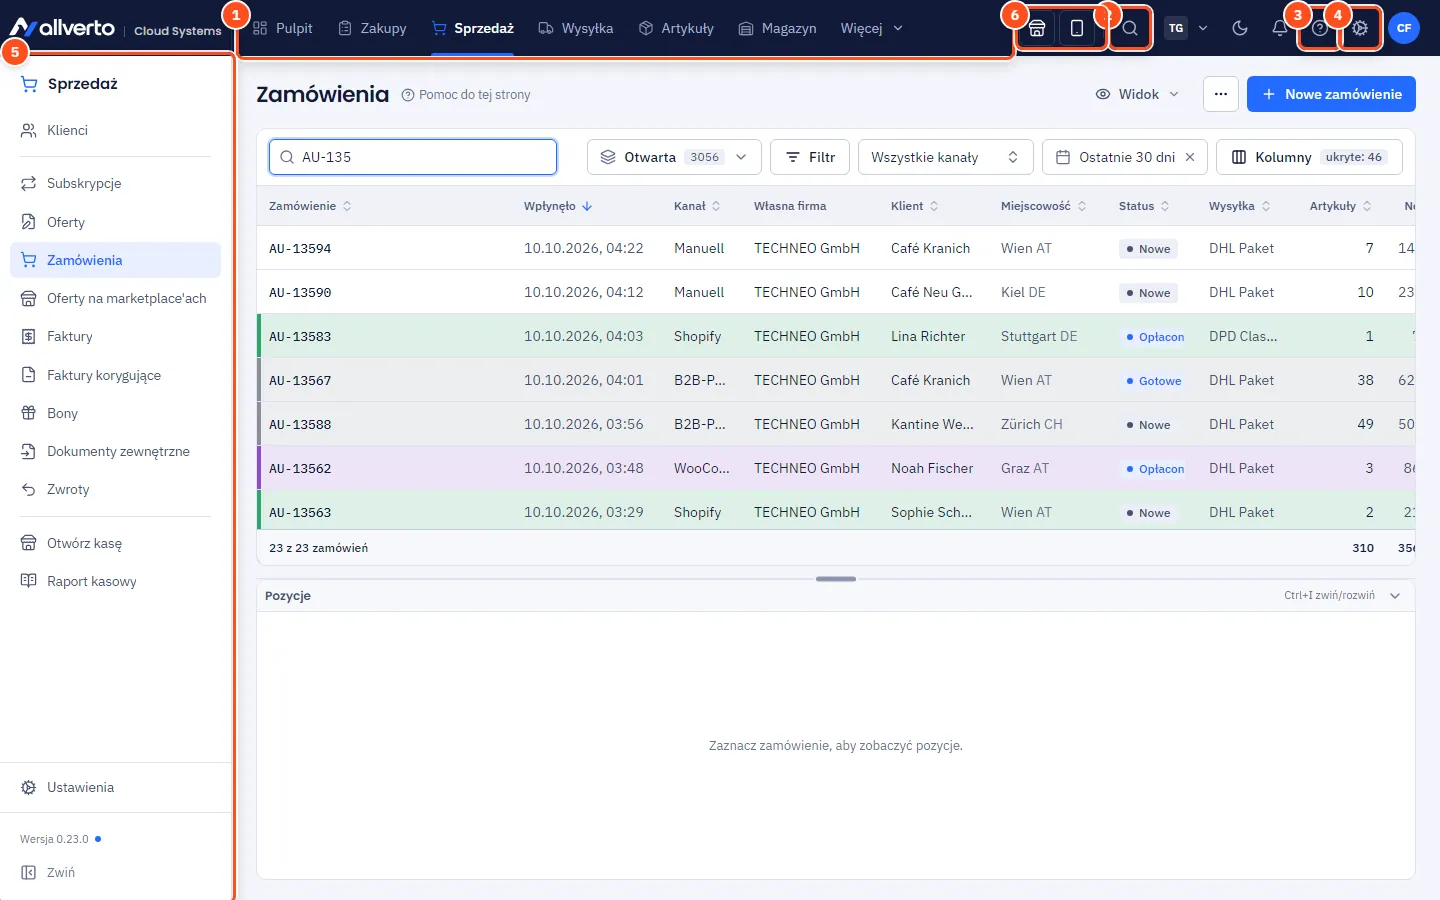The image size is (1440, 900).
Task: Focus the order search field containing AU-135
Action: pos(413,157)
